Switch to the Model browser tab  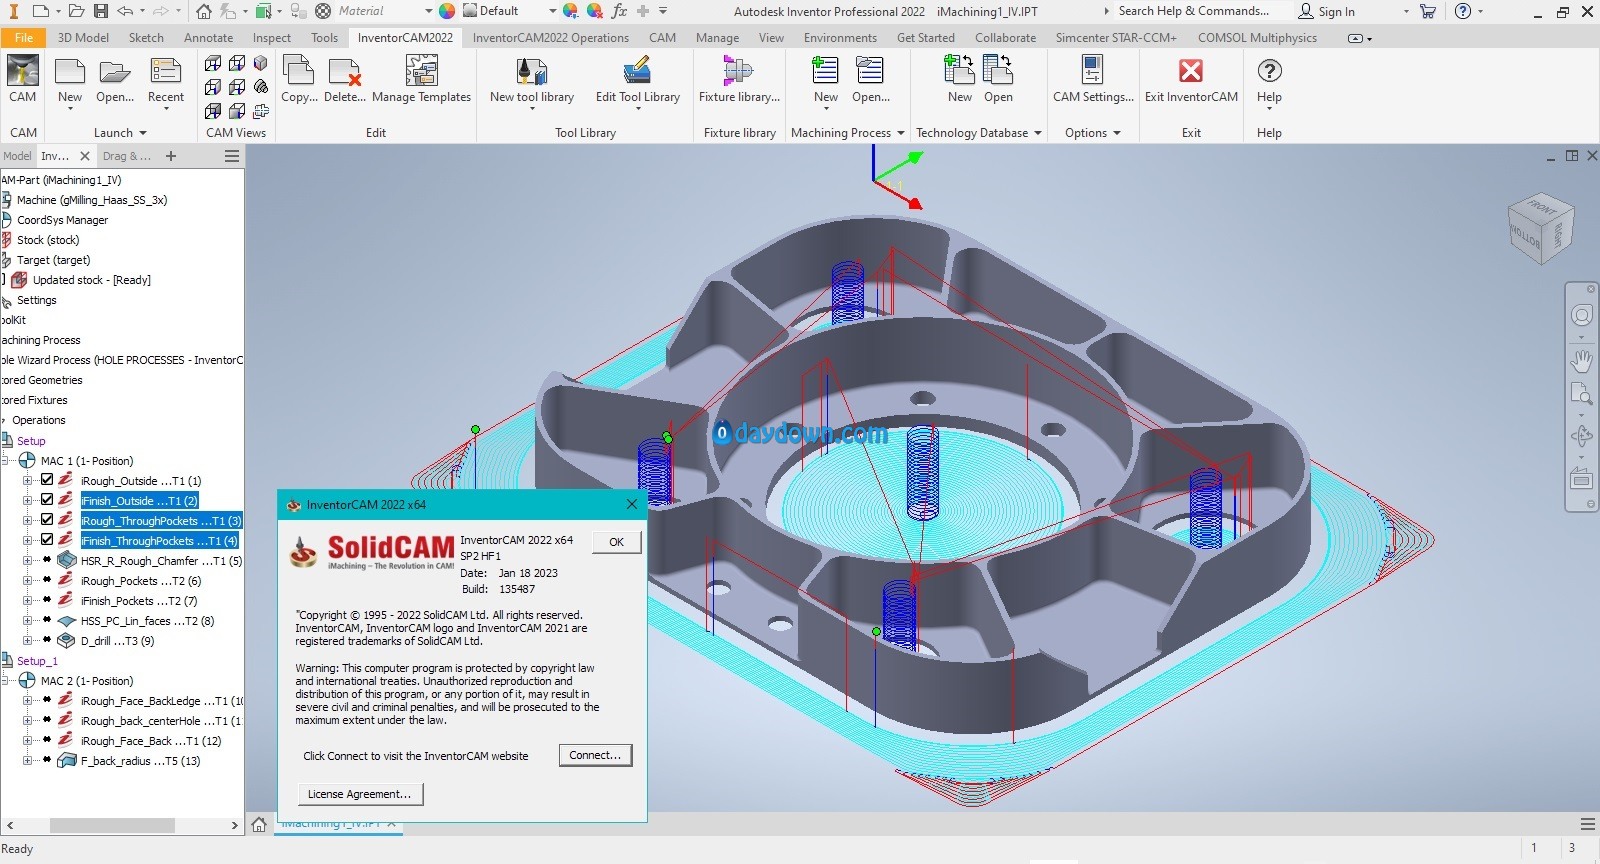(17, 156)
